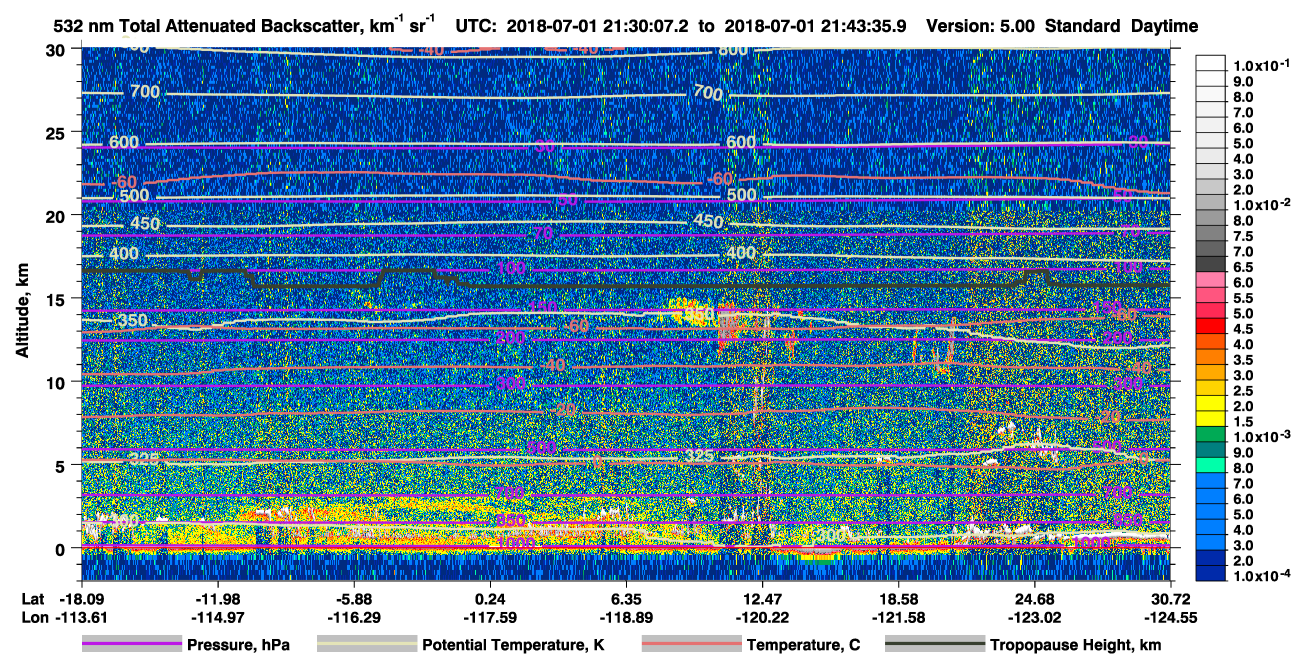1300x667 pixels.
Task: Click the darkest gray colorbar swatch
Action: click(1213, 262)
